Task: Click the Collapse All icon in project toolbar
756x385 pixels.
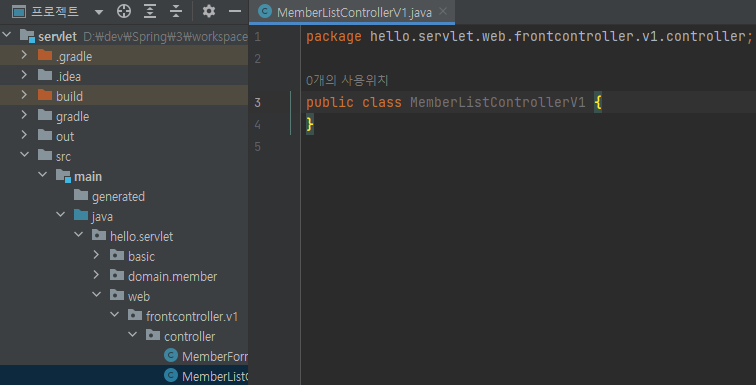Action: point(176,12)
